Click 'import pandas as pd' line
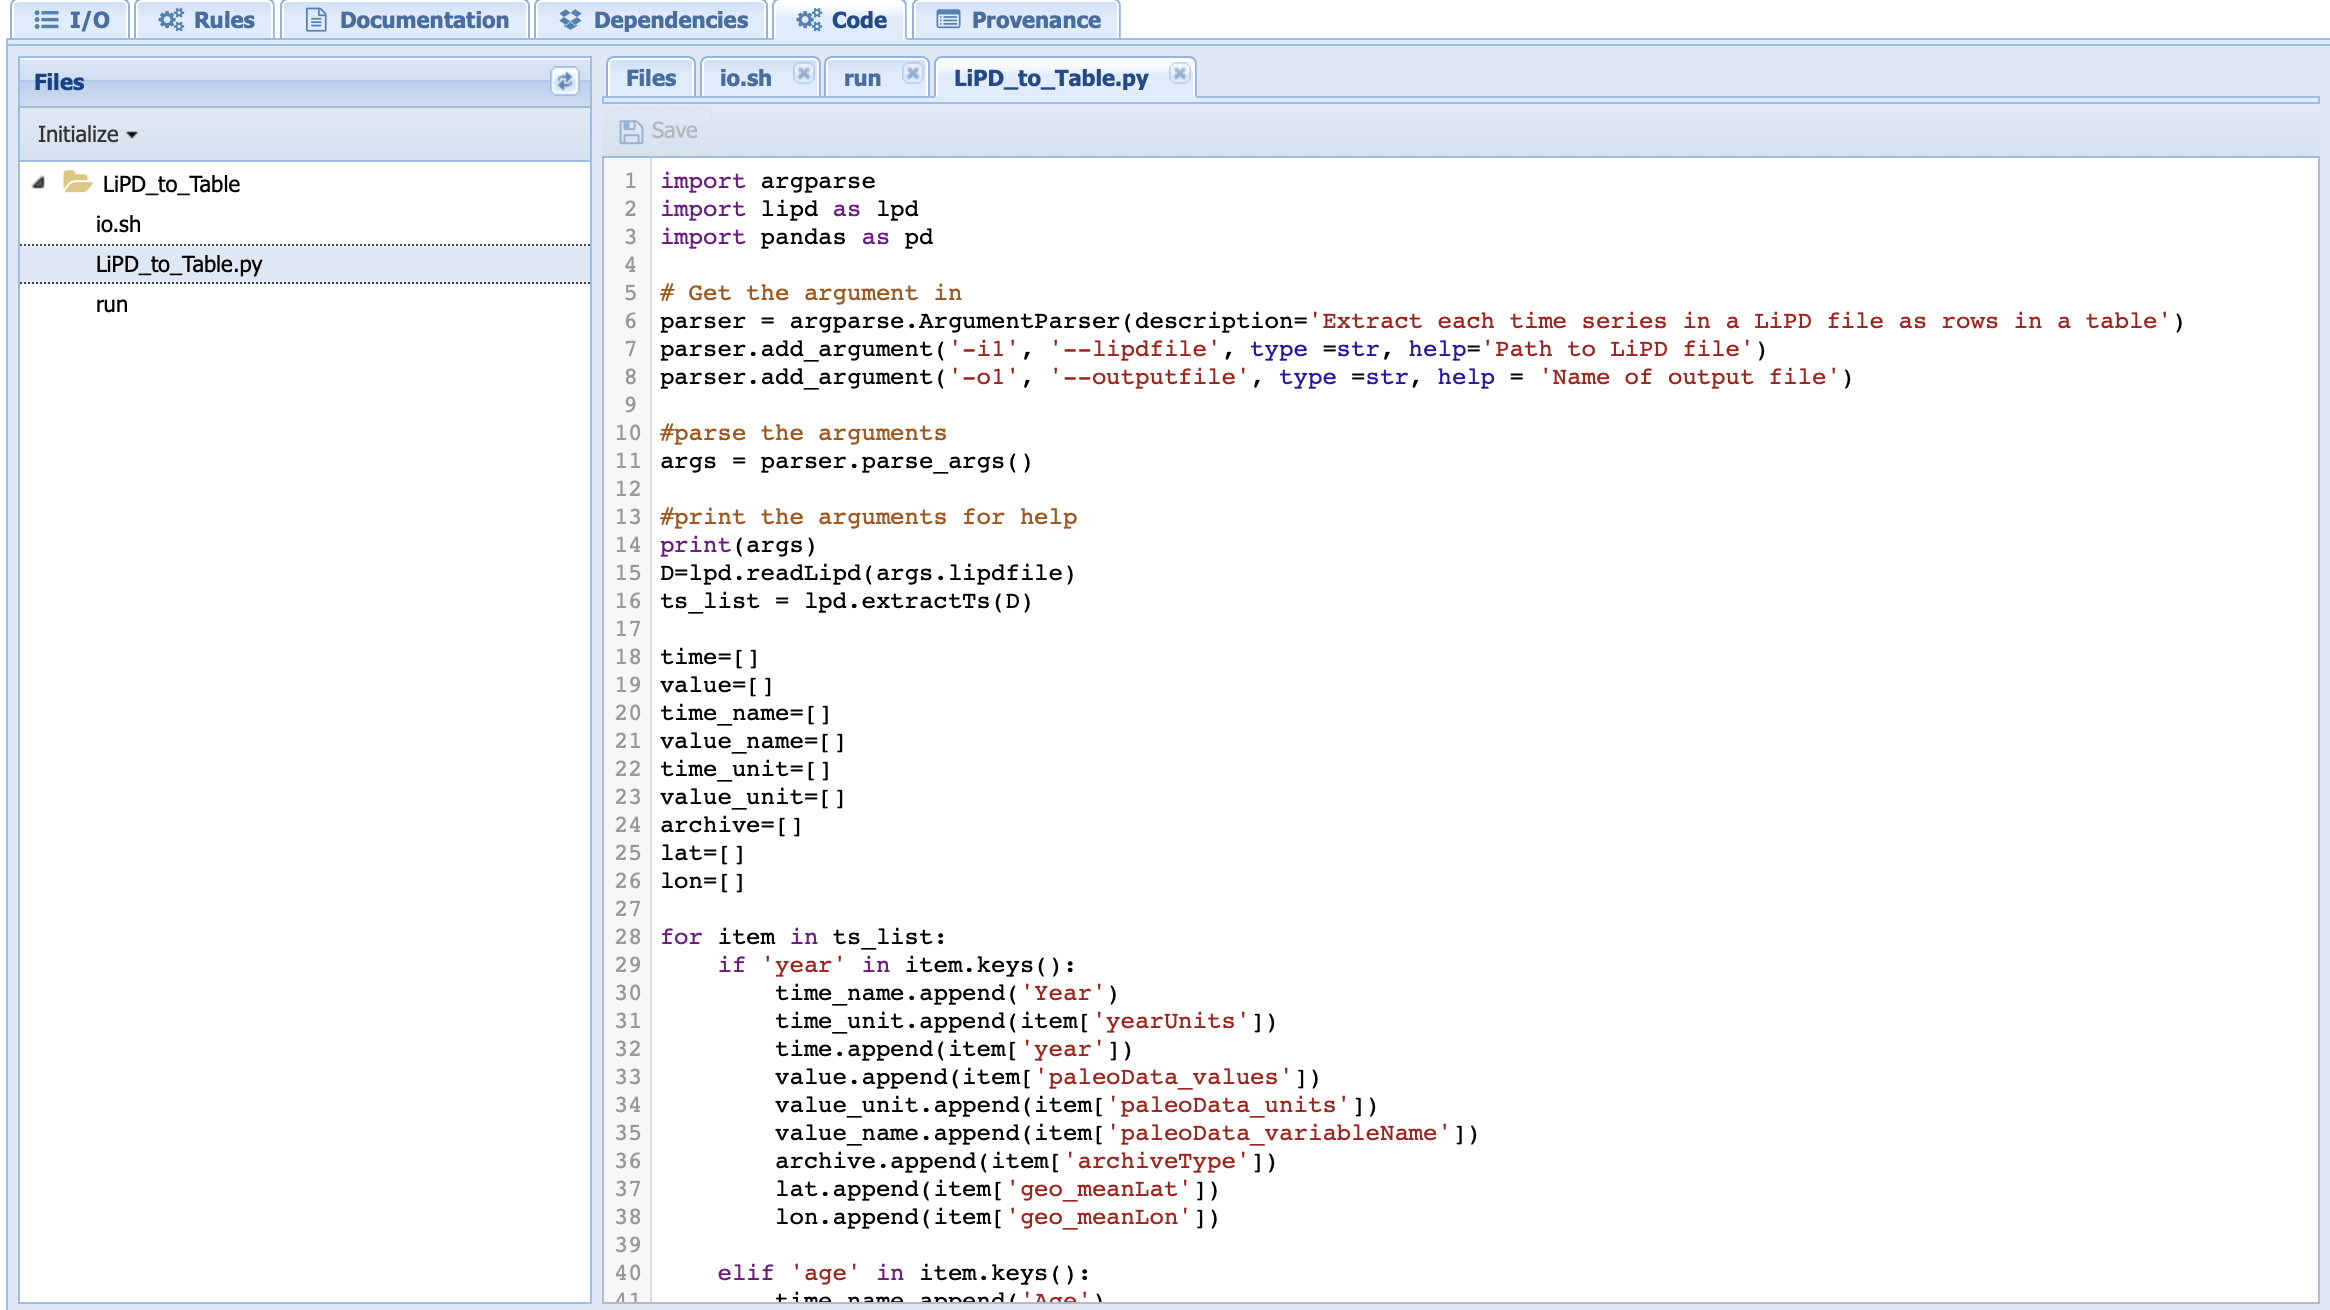This screenshot has height=1310, width=2330. 796,237
